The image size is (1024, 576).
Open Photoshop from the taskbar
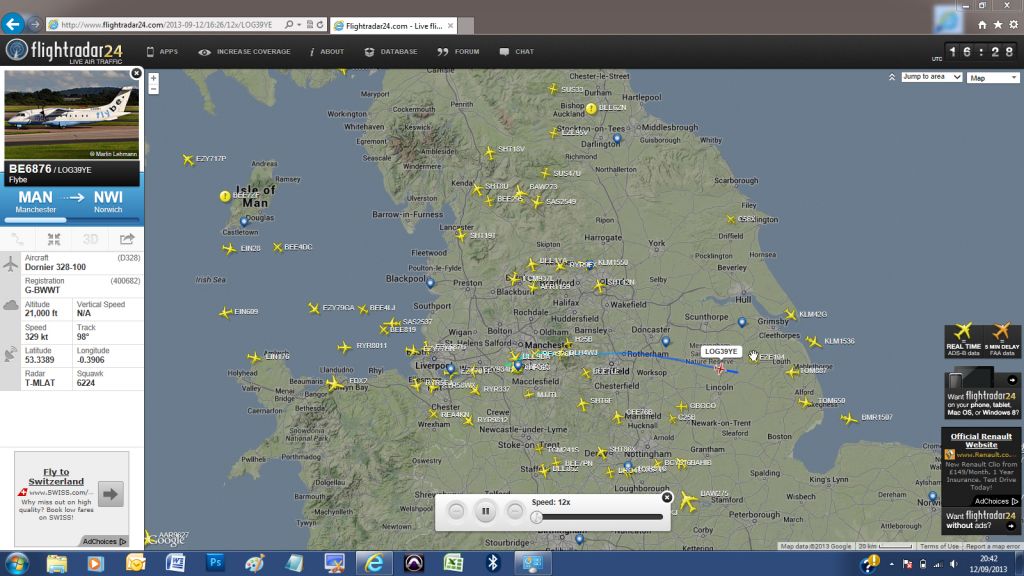coord(215,562)
